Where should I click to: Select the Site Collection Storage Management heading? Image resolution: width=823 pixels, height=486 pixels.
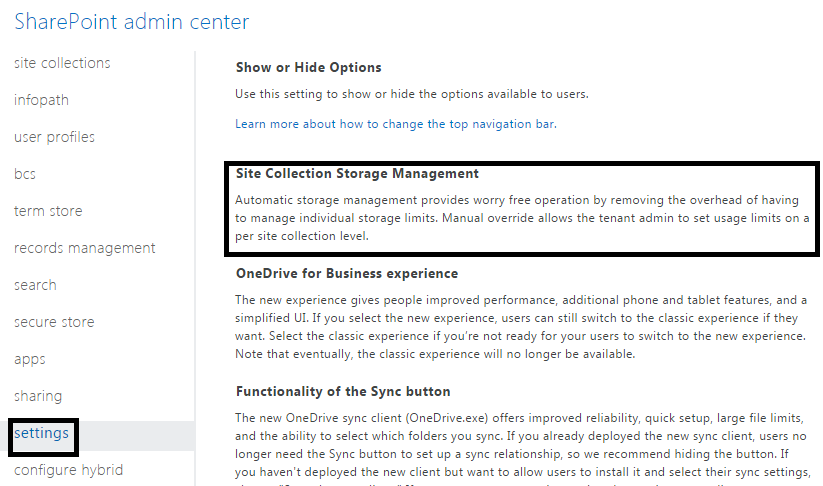[x=357, y=173]
